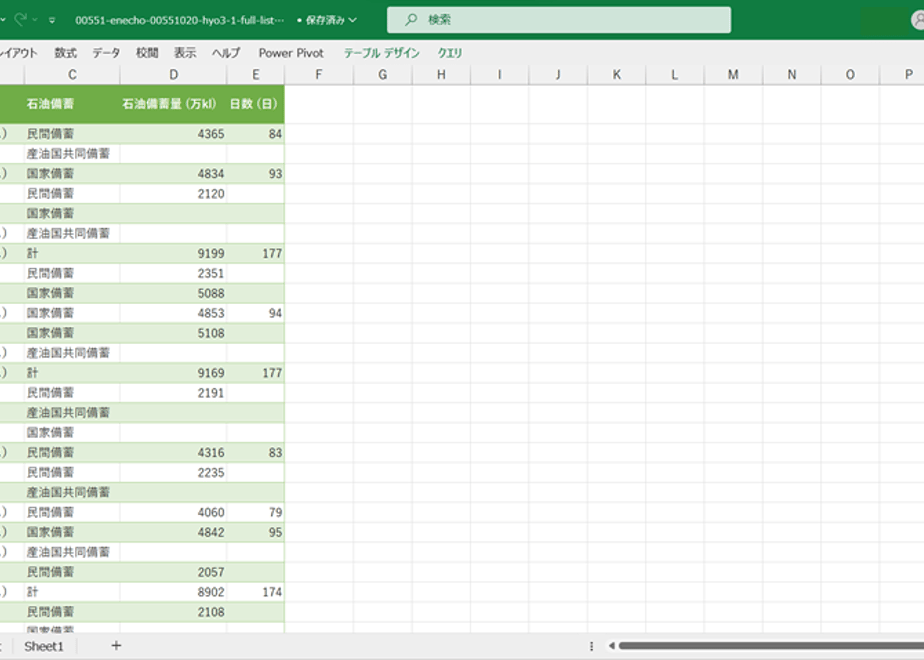Select column K header
924x660 pixels.
616,75
